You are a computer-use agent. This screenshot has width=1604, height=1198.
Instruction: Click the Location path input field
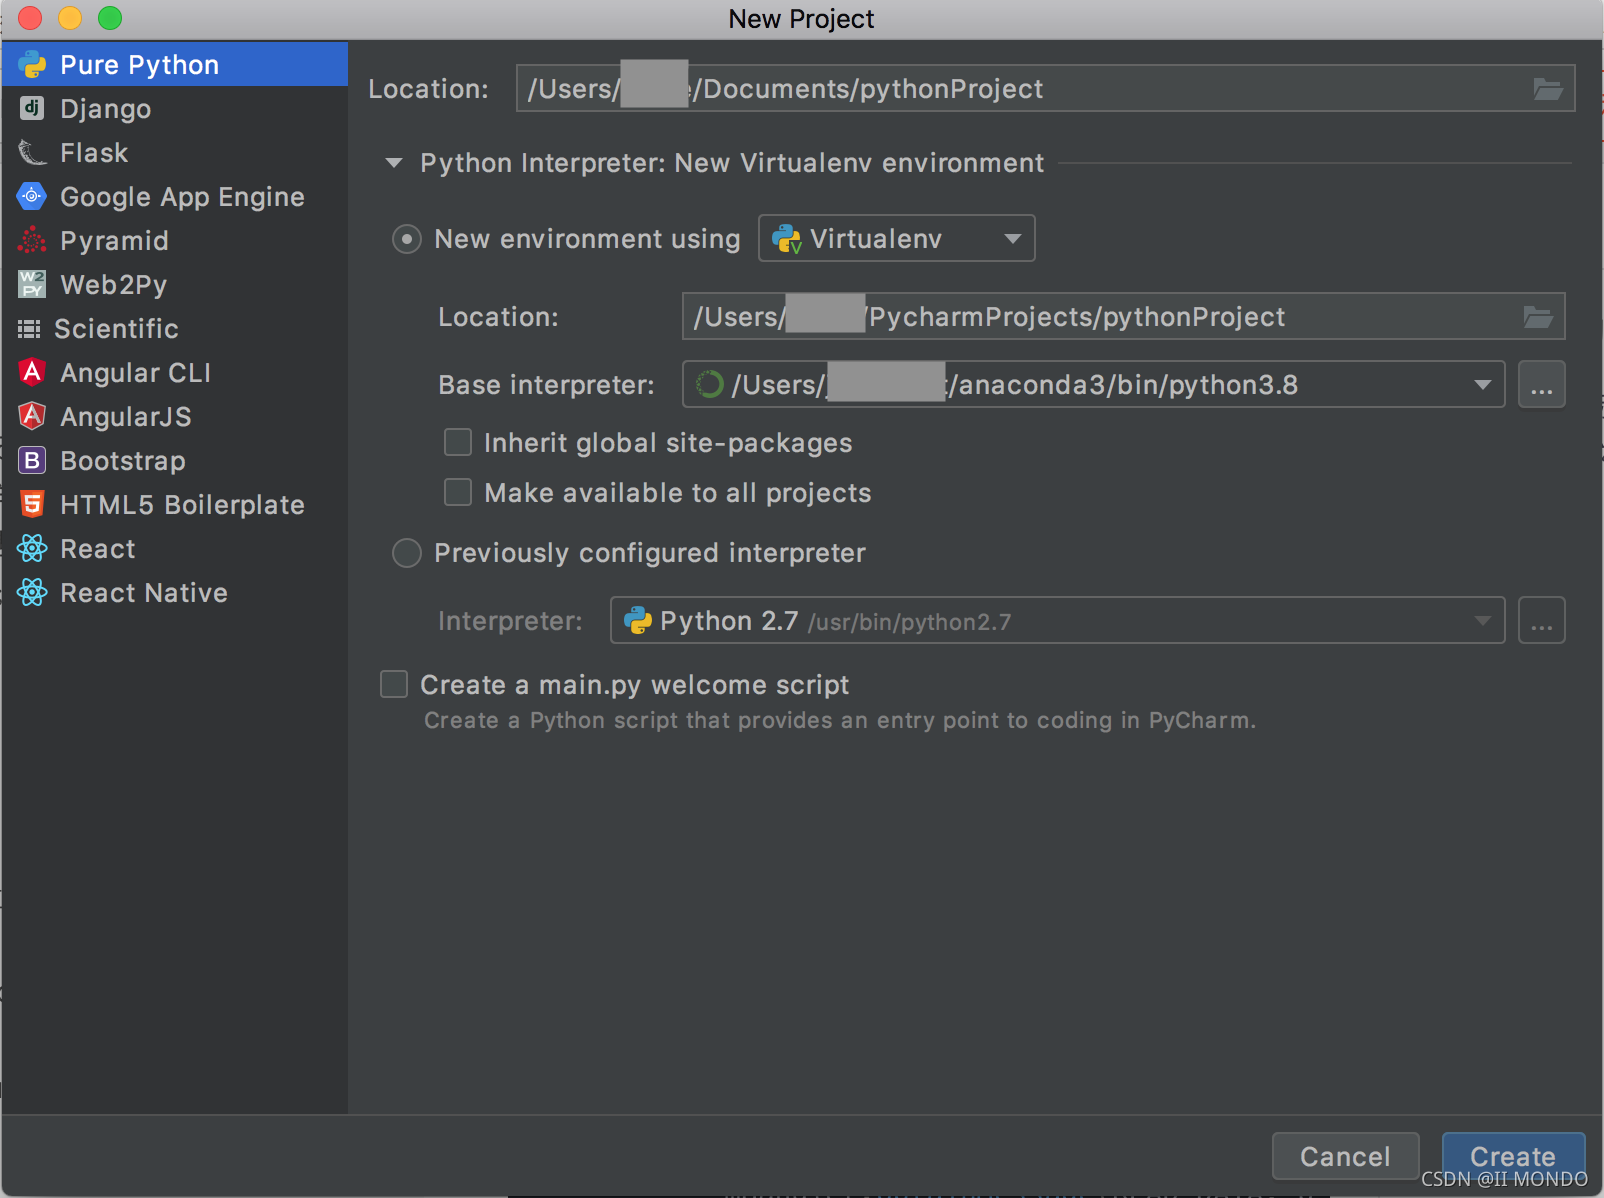click(1000, 88)
